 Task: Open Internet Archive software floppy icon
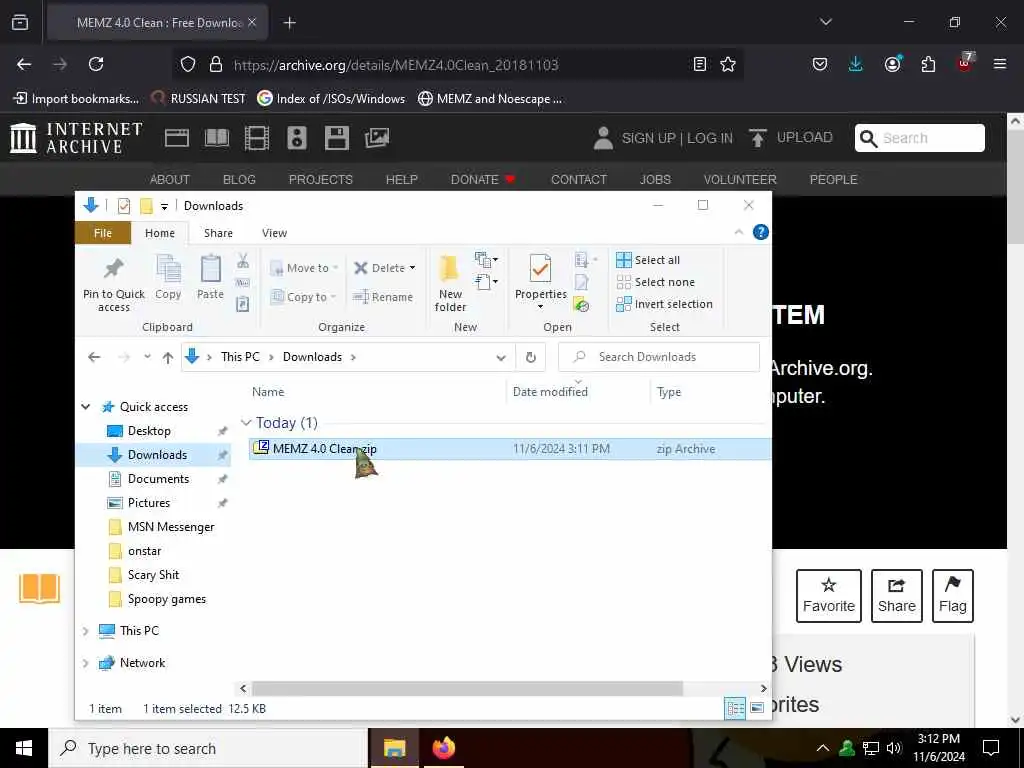(336, 138)
